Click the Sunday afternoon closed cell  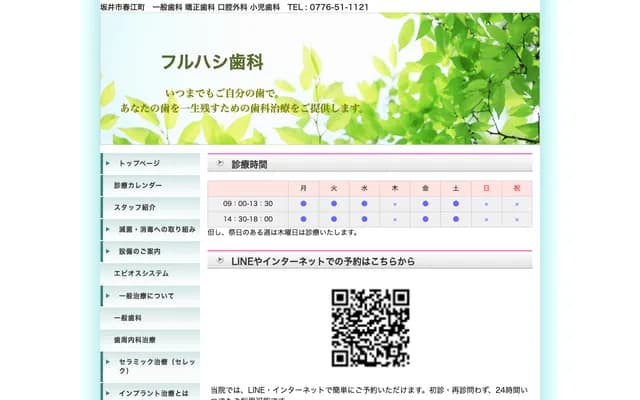click(x=486, y=219)
